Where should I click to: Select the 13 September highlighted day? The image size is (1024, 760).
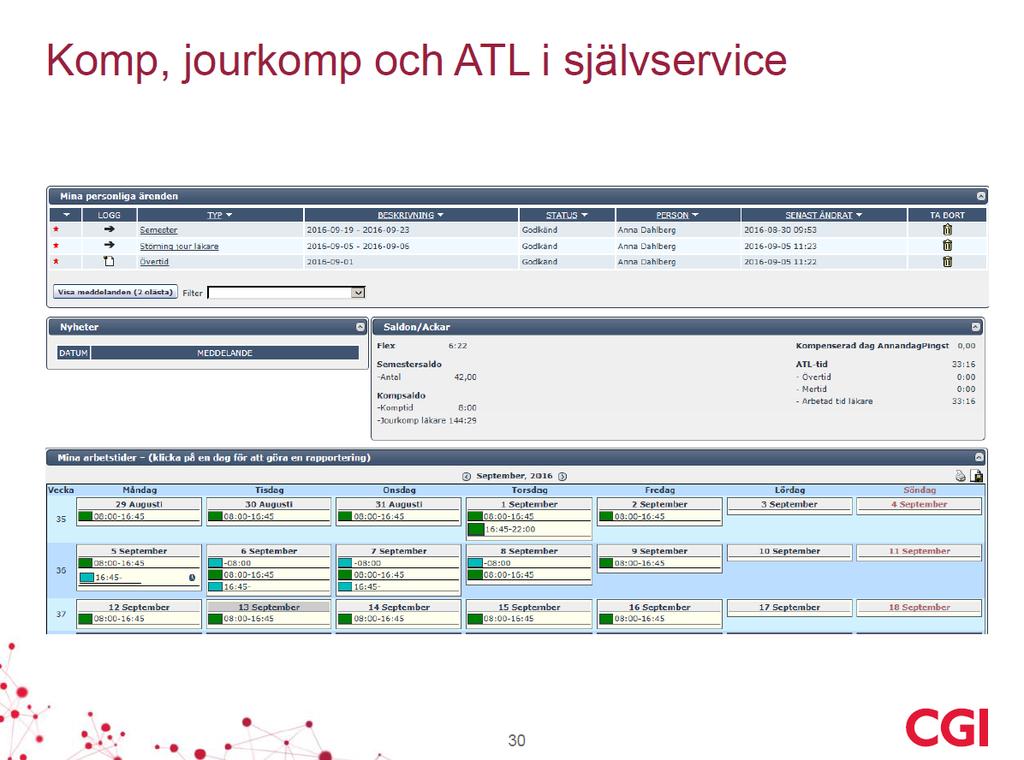pyautogui.click(x=268, y=607)
